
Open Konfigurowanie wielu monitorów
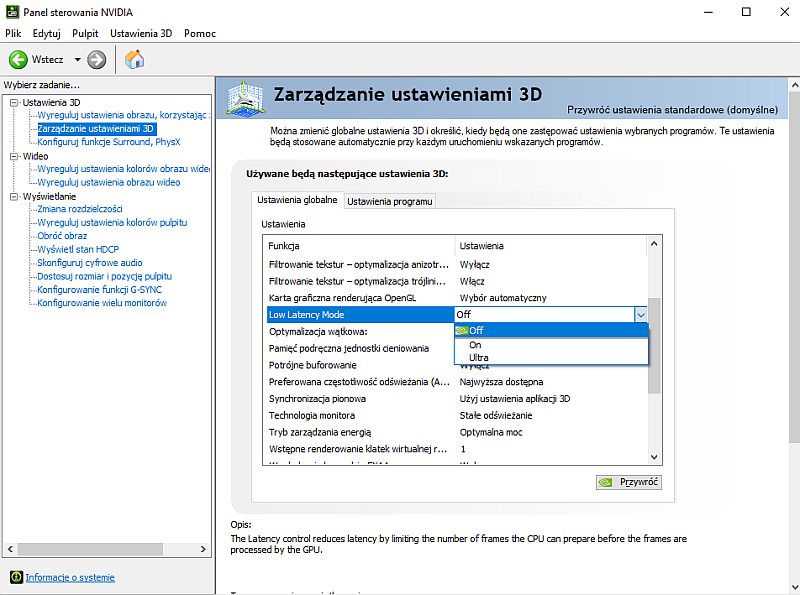coord(102,303)
